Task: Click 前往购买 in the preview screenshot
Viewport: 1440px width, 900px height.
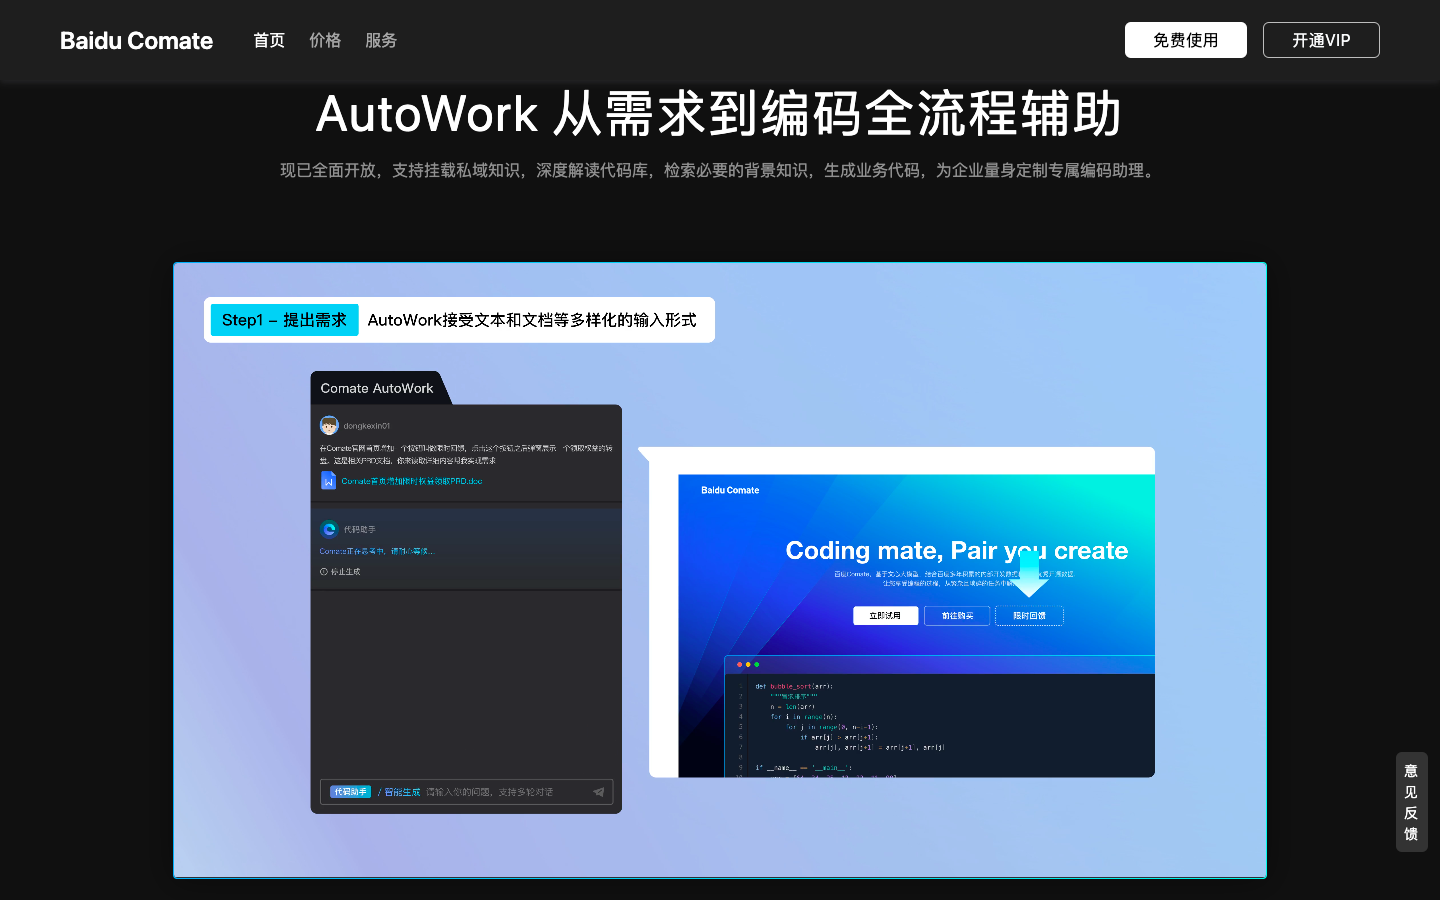Action: click(957, 616)
